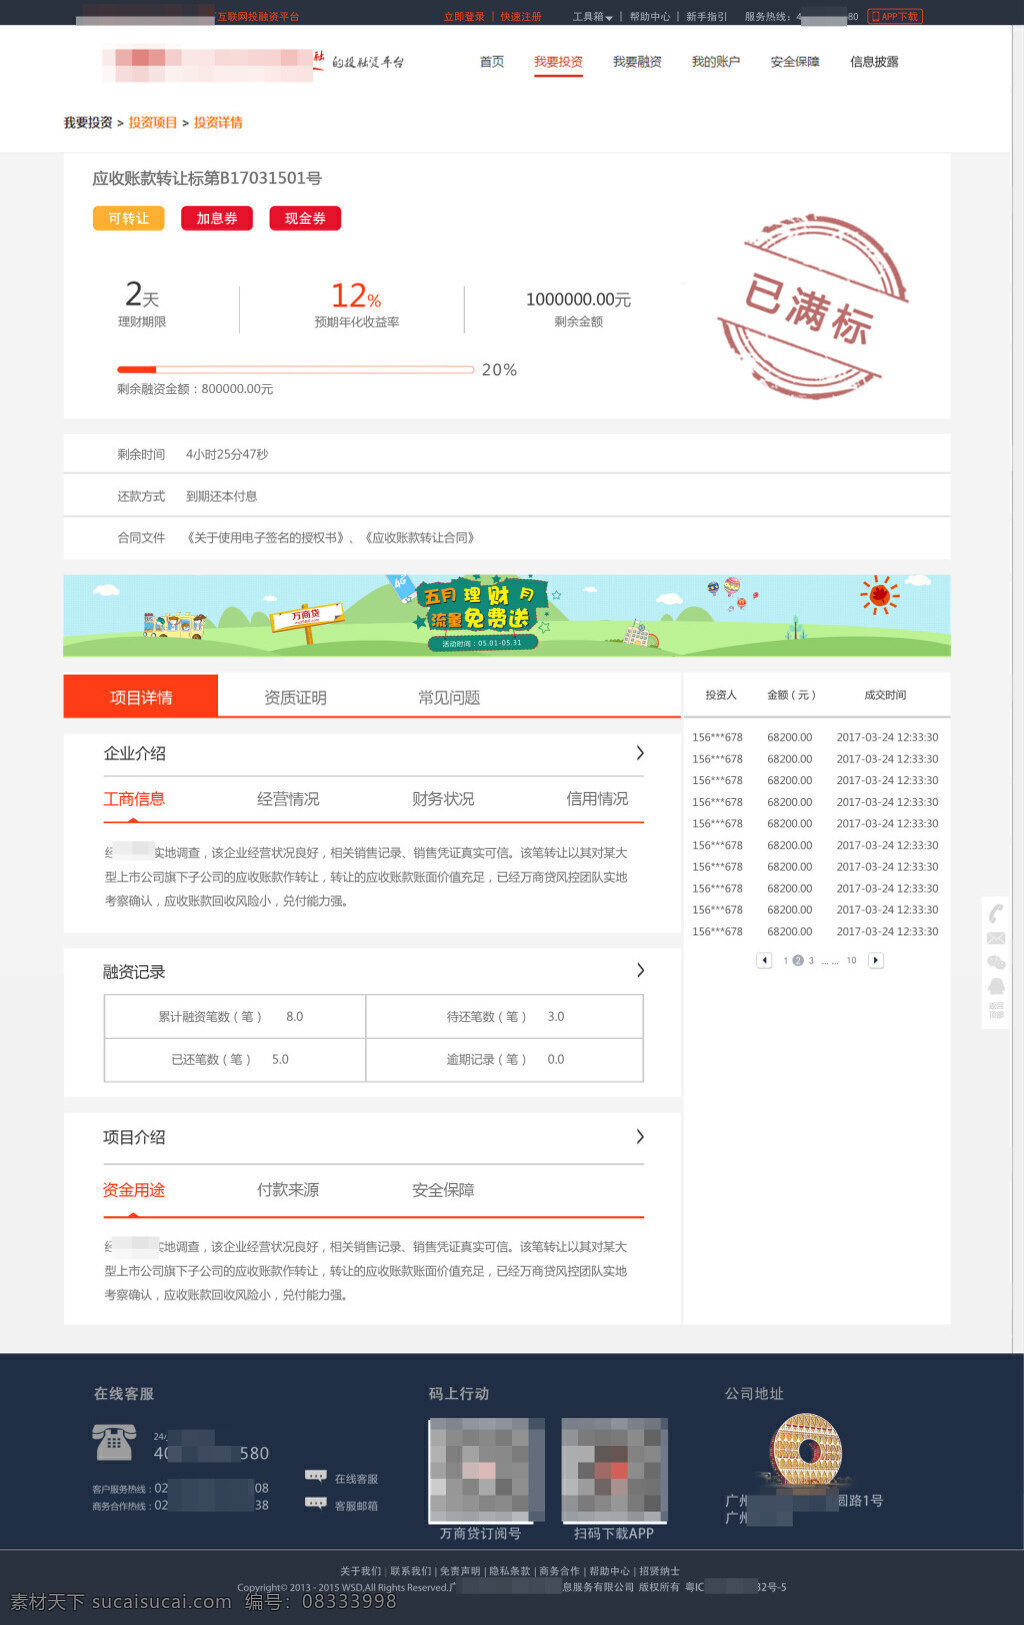This screenshot has height=1625, width=1024.
Task: Click the telephone icon under 在线客服
Action: click(114, 1442)
